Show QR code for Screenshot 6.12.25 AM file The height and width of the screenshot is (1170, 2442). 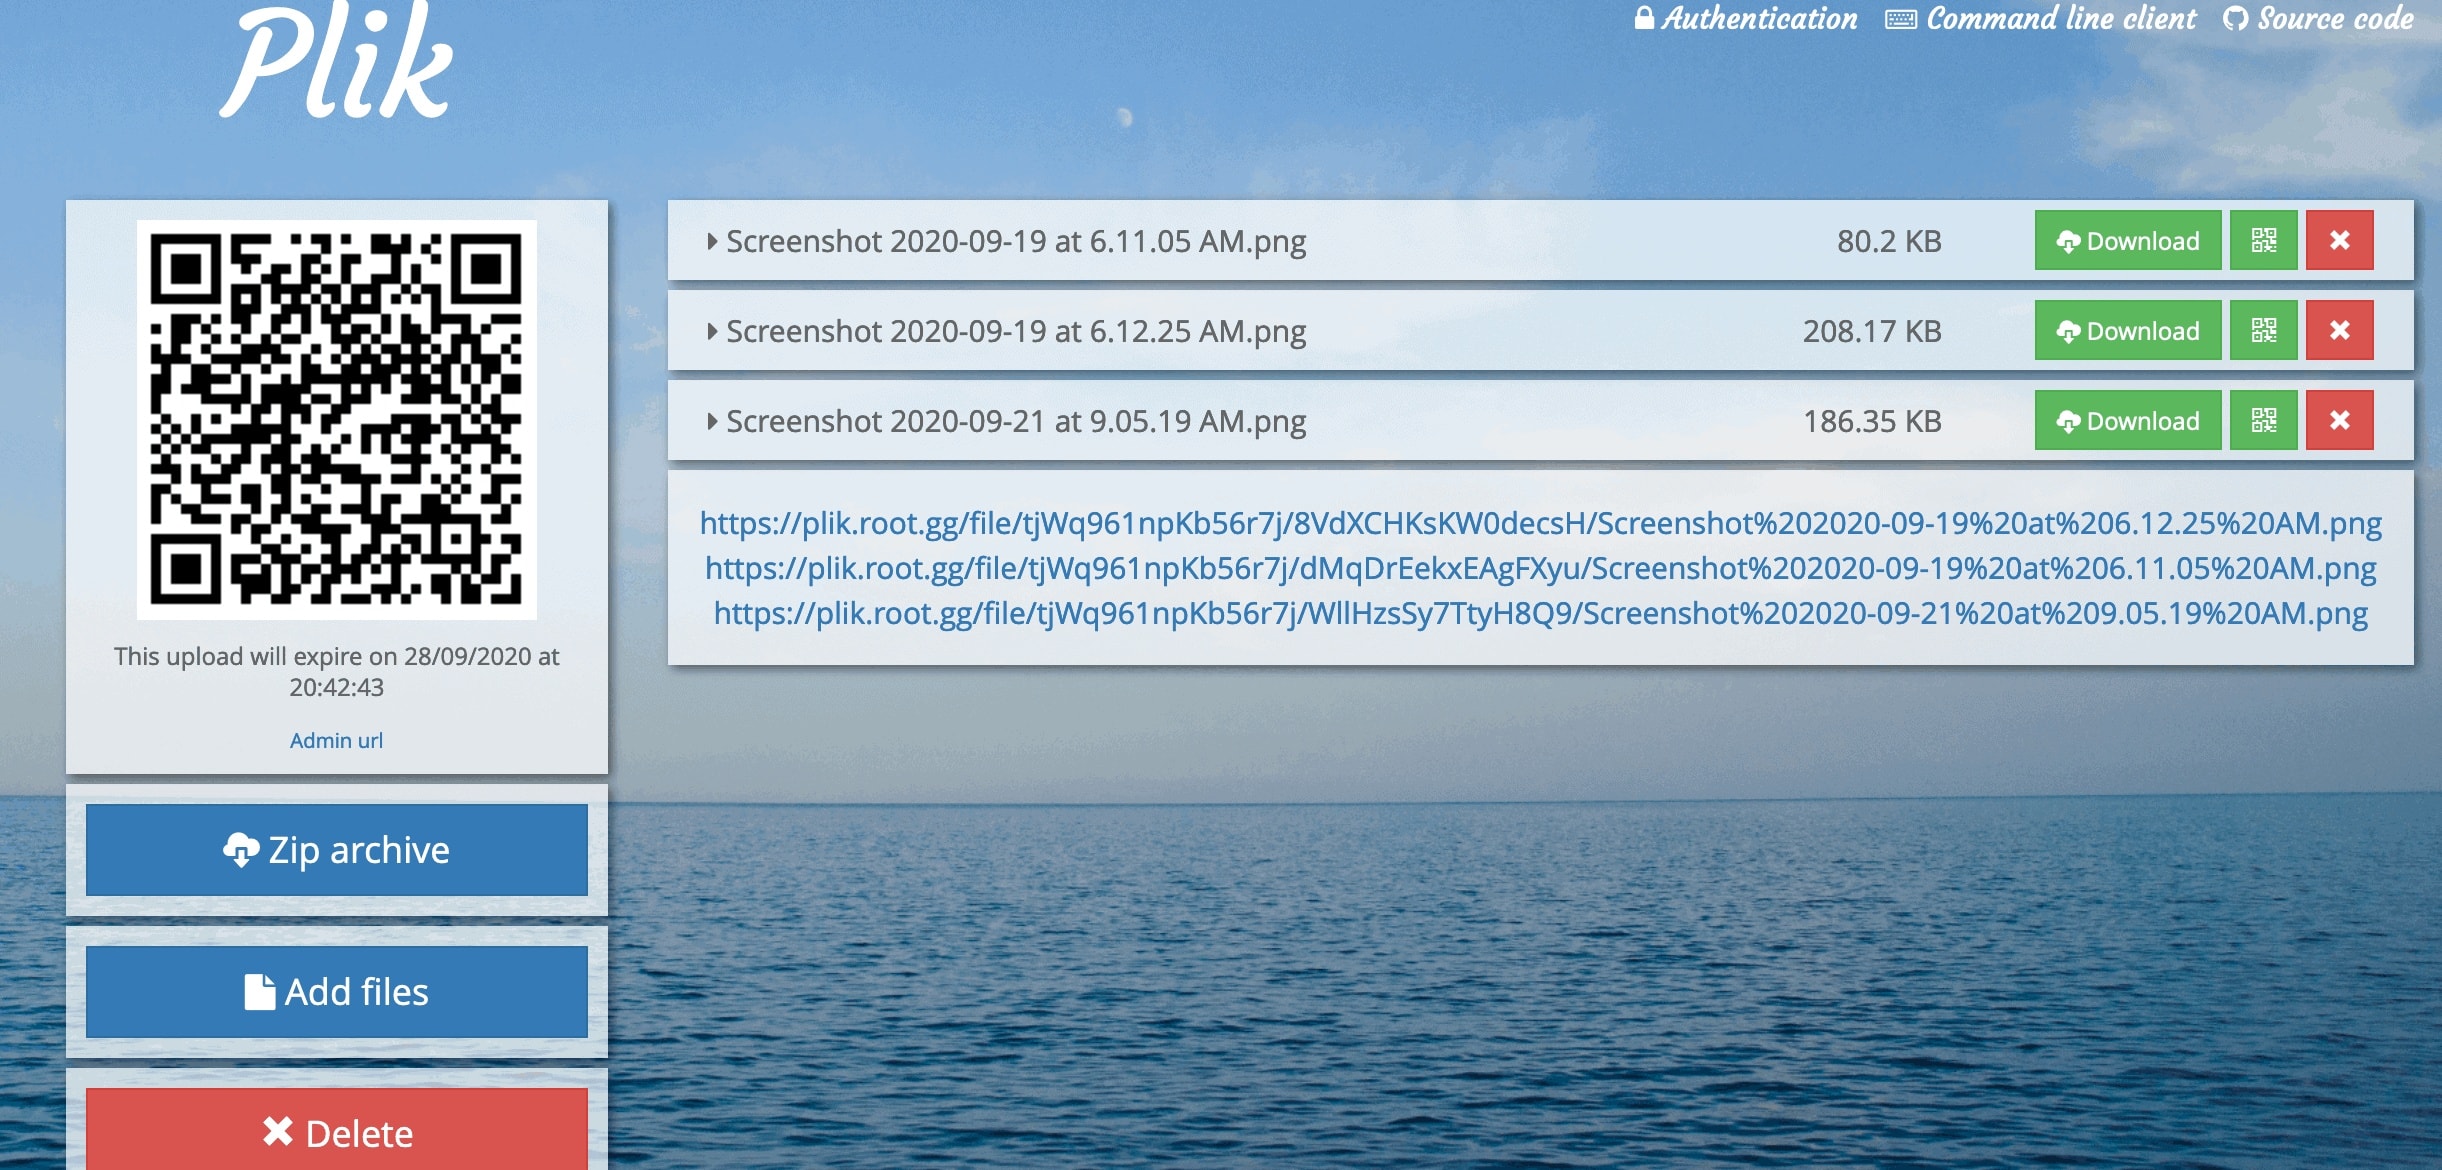point(2263,330)
